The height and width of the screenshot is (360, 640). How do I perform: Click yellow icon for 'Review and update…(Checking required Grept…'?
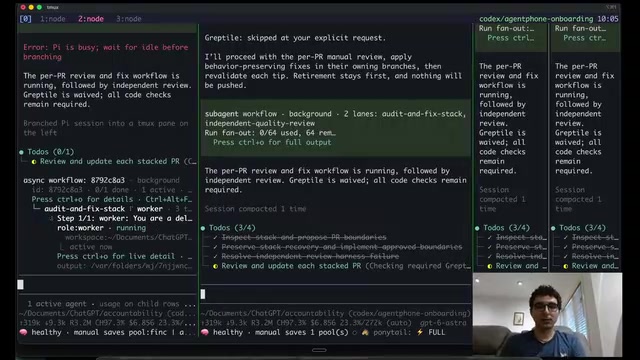click(x=216, y=266)
